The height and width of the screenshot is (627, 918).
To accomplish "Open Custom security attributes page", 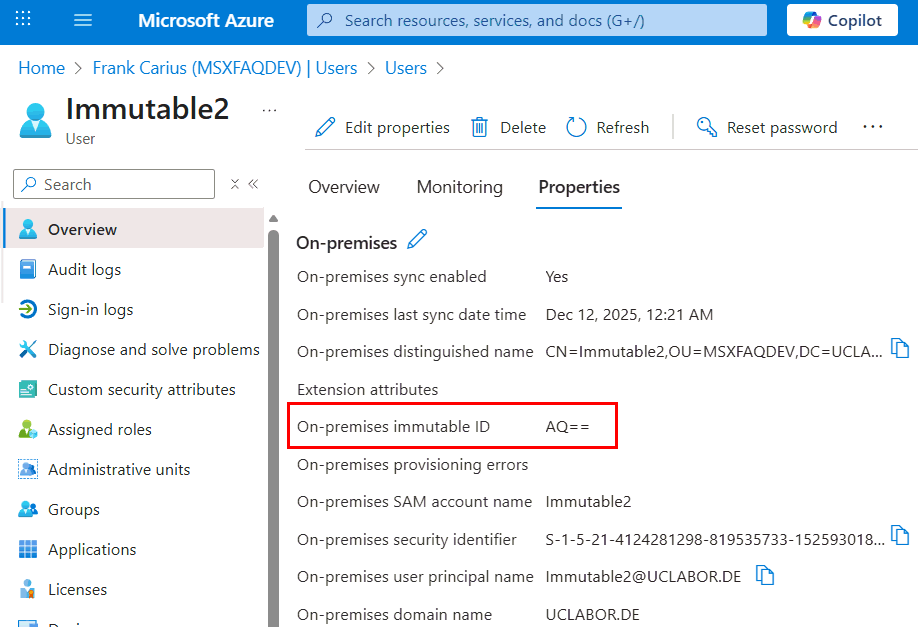I will (141, 390).
